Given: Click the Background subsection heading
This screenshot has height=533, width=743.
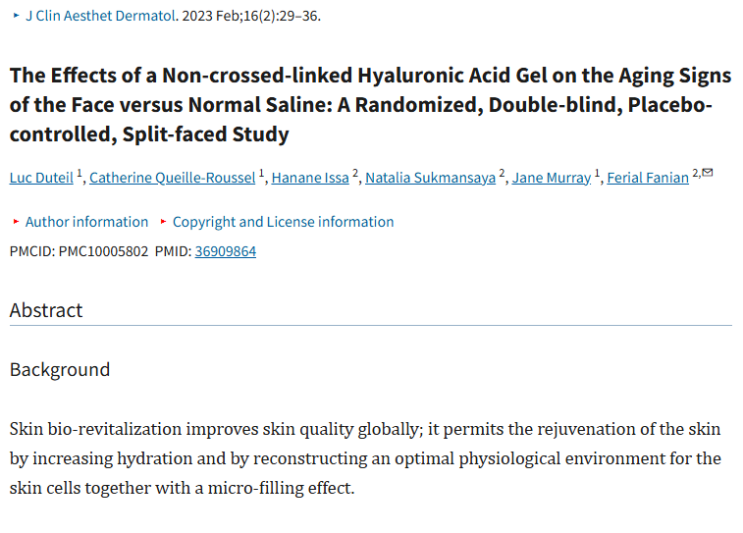Looking at the screenshot, I should click(60, 369).
